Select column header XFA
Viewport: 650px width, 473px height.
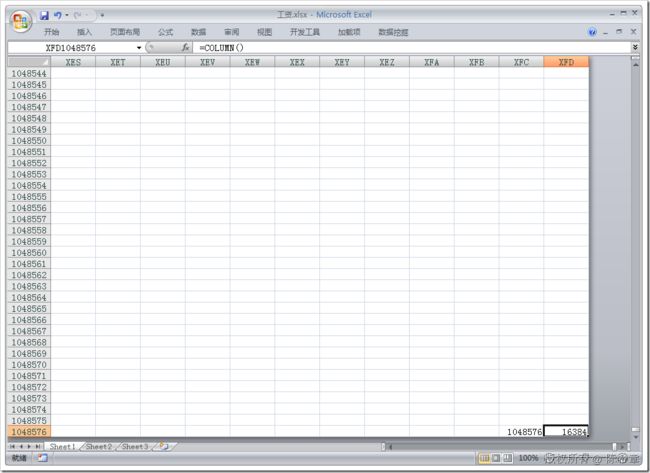click(x=432, y=62)
